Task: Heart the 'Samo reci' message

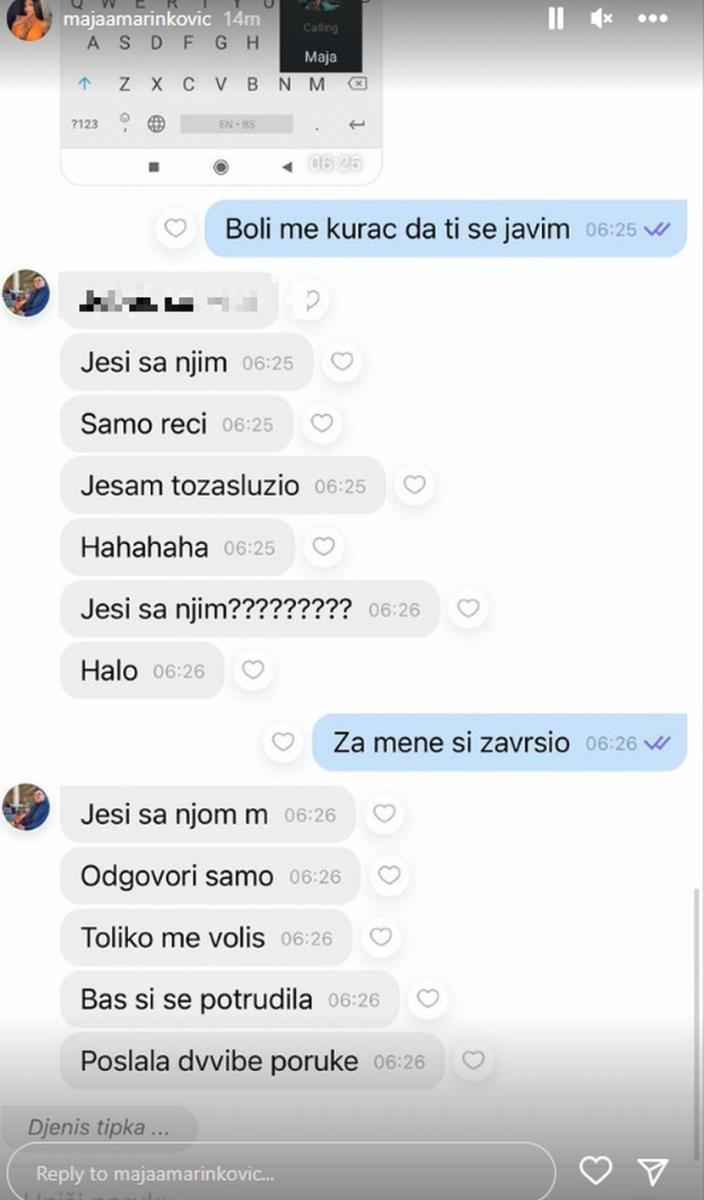Action: [x=321, y=424]
